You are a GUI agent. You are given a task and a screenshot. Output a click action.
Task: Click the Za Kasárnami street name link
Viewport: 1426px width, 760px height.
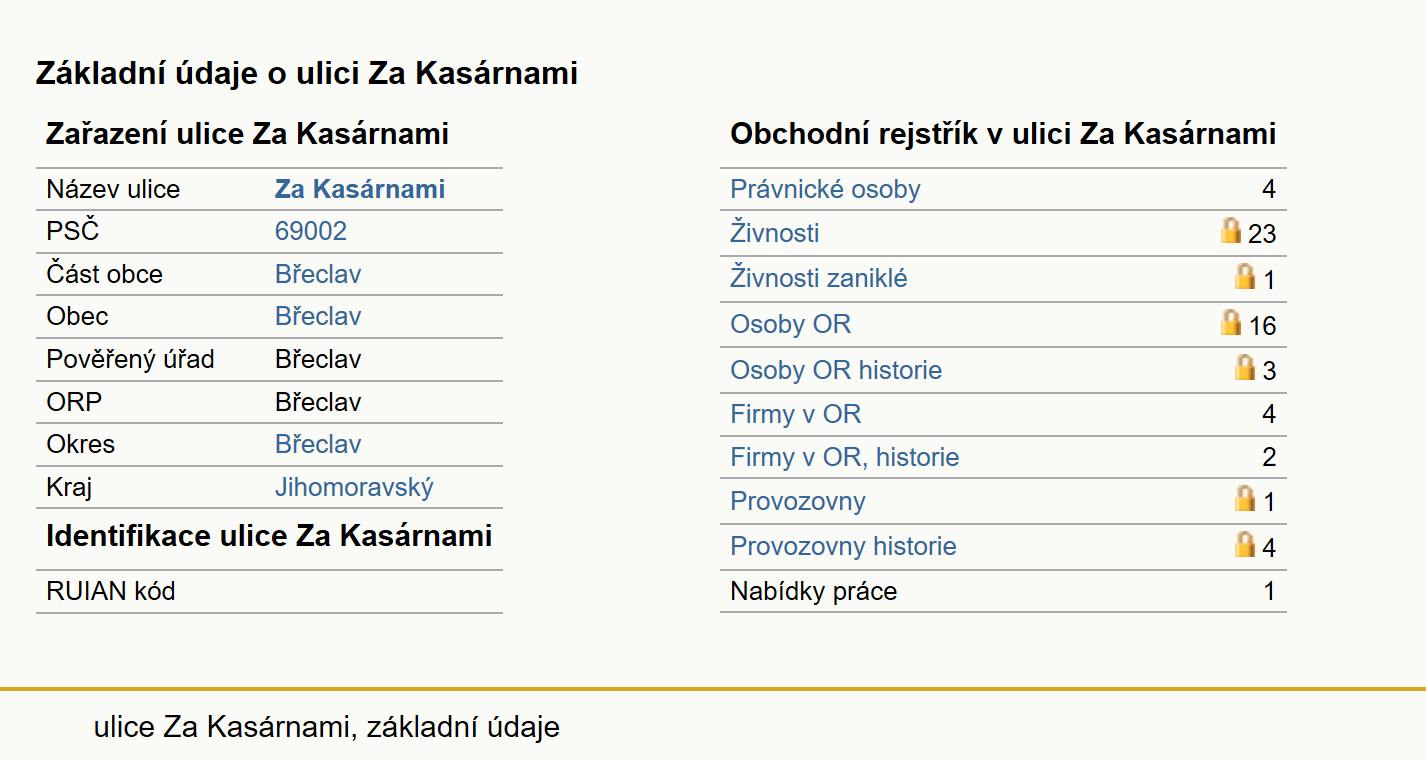(360, 189)
